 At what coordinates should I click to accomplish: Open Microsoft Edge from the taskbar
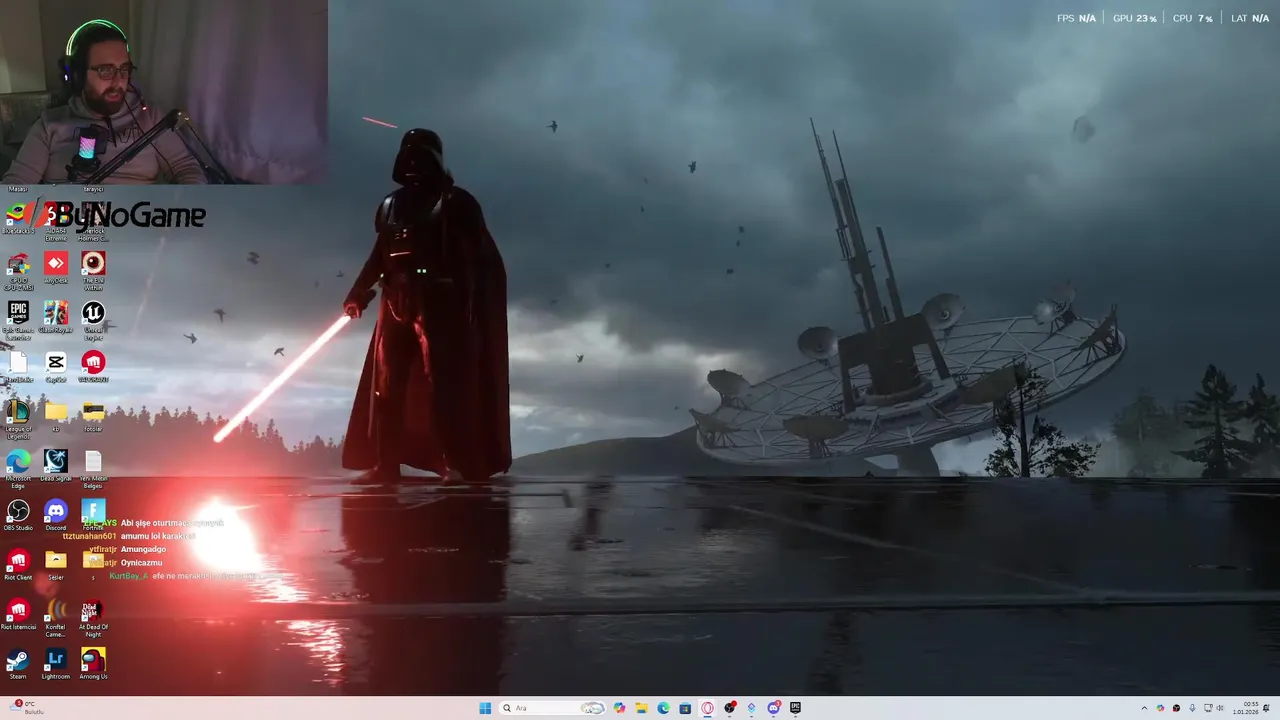tap(663, 708)
